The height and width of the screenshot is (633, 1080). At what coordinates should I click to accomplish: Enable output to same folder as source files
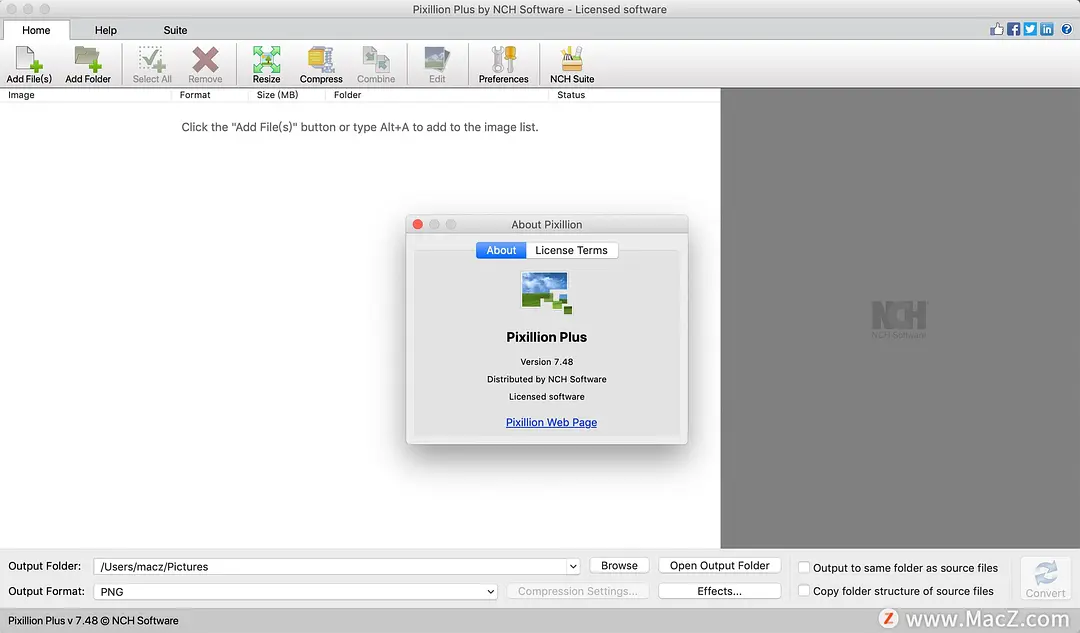pyautogui.click(x=804, y=568)
